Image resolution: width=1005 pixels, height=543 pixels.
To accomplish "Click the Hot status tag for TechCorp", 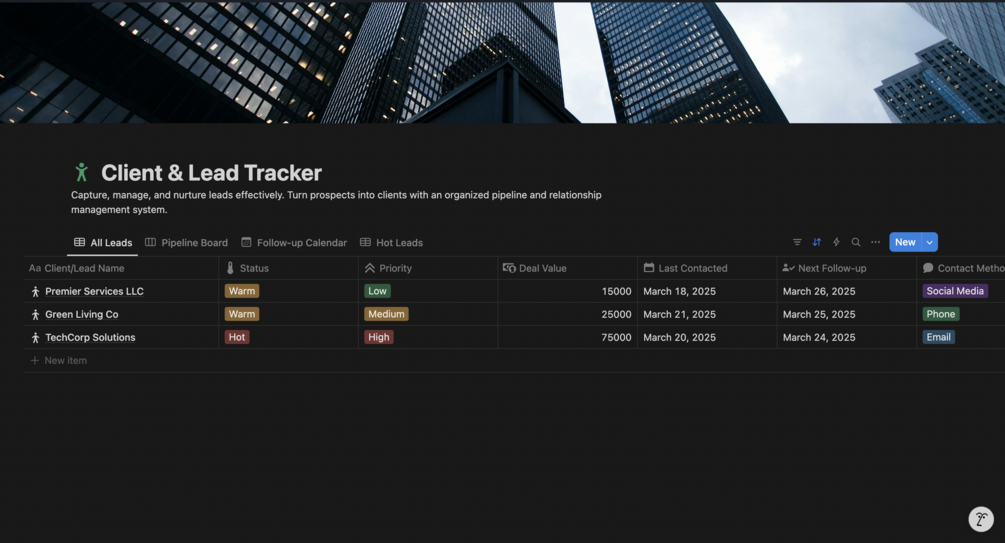I will [237, 337].
